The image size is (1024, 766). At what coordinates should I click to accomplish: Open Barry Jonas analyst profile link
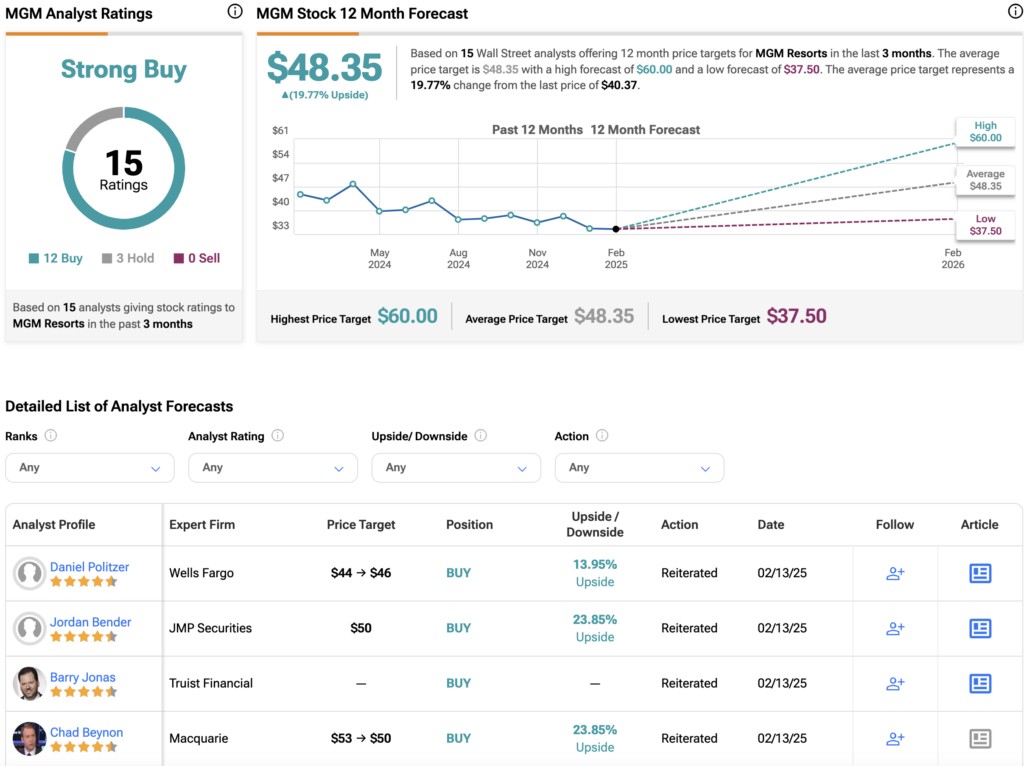click(83, 677)
